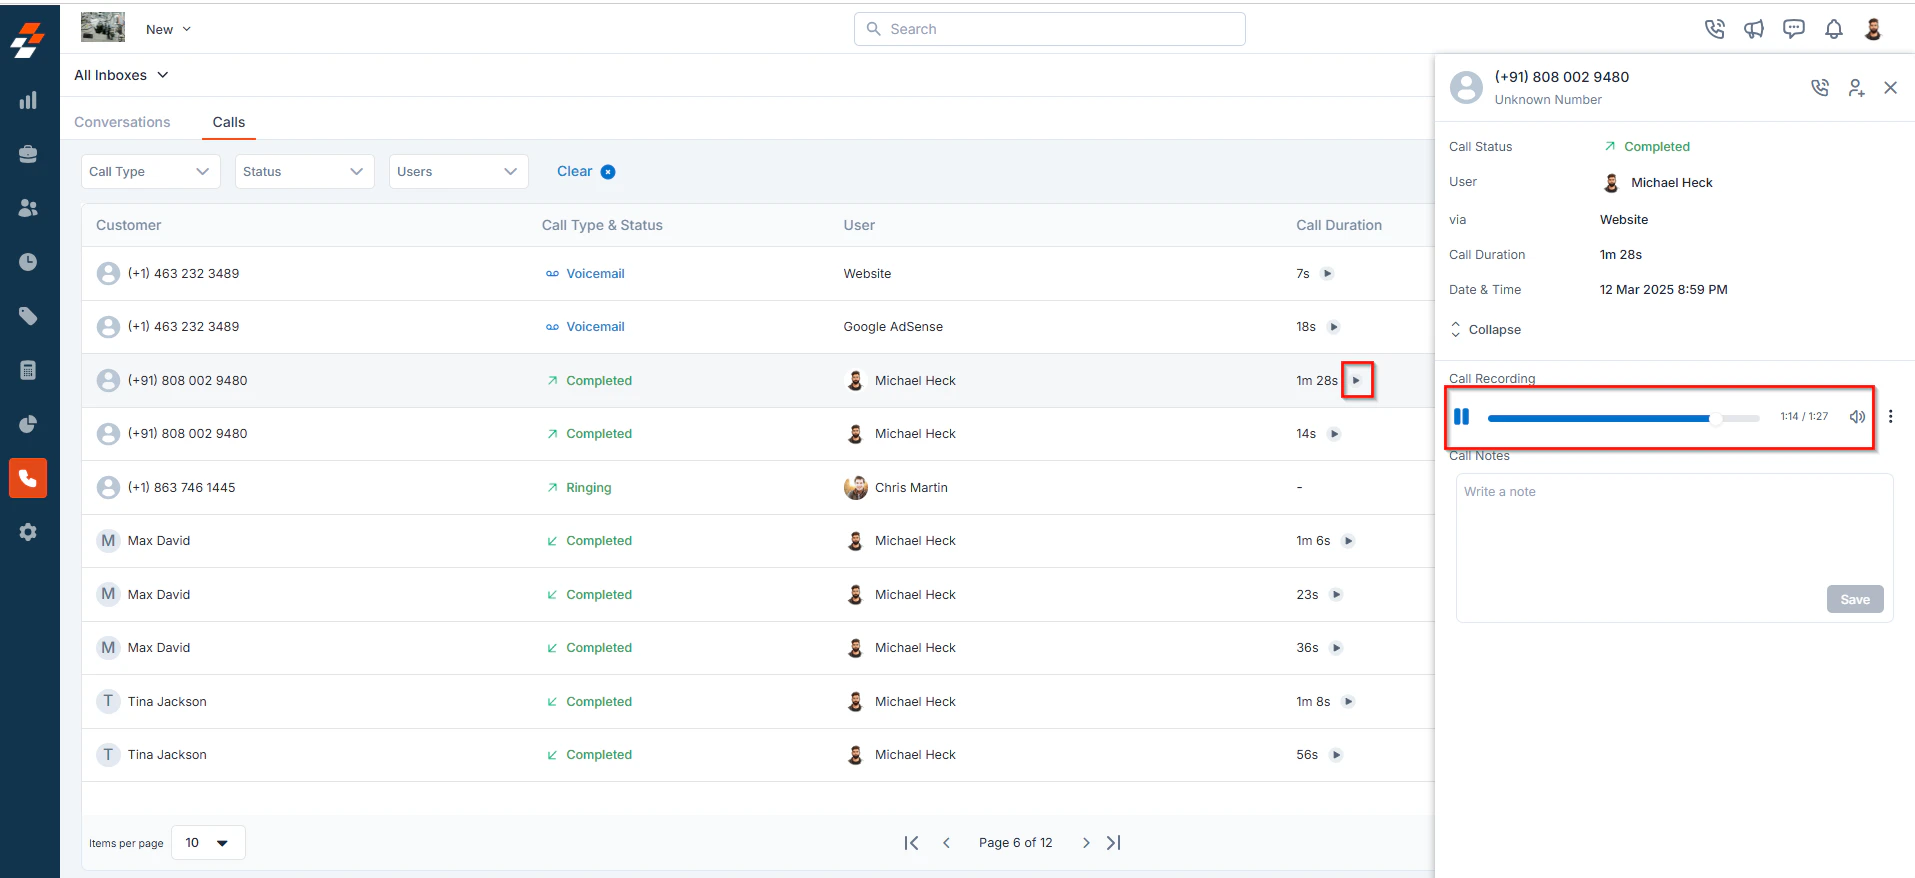
Task: Click the Google AdSense user cell
Action: click(893, 327)
